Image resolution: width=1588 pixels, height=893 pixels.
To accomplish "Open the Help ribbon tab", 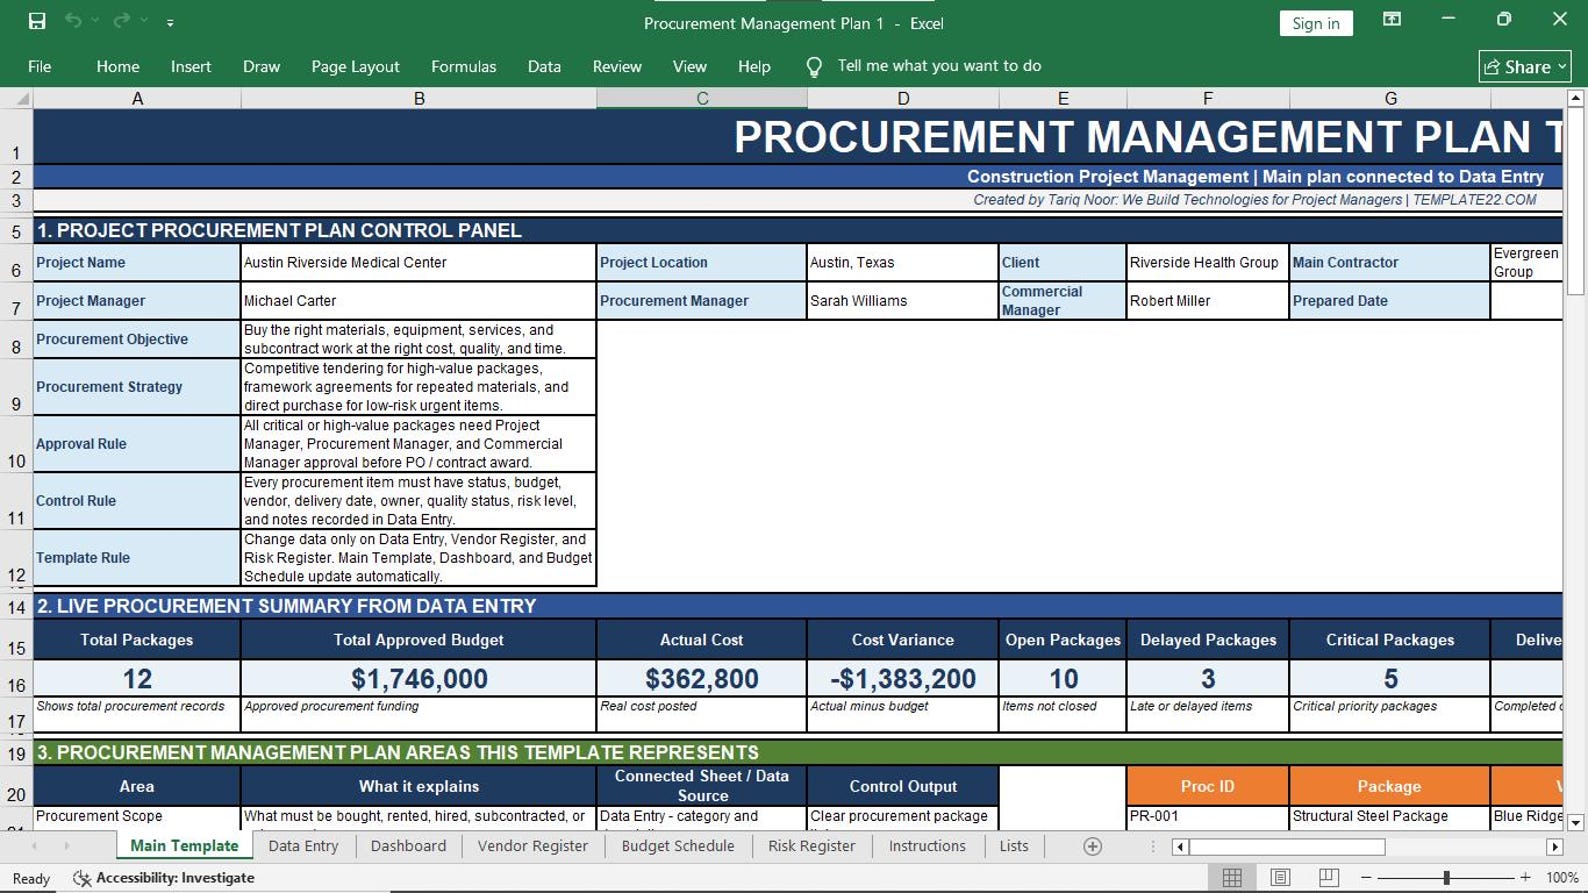I will click(754, 66).
